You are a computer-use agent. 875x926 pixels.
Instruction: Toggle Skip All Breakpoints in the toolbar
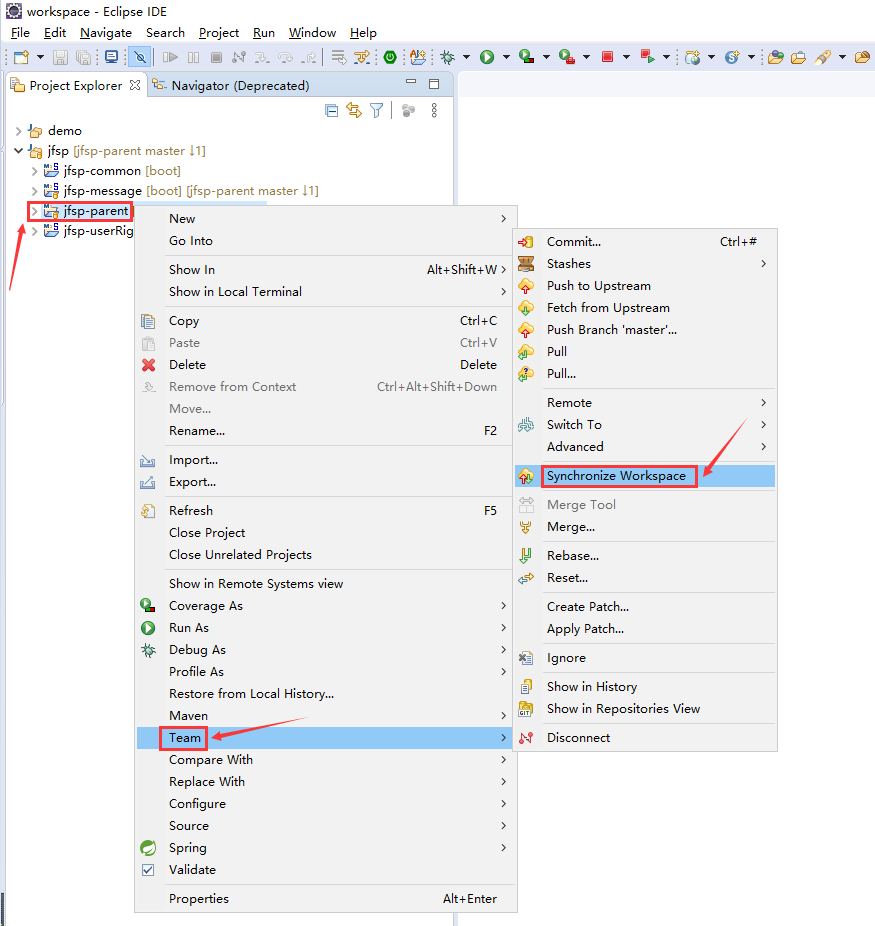(139, 57)
